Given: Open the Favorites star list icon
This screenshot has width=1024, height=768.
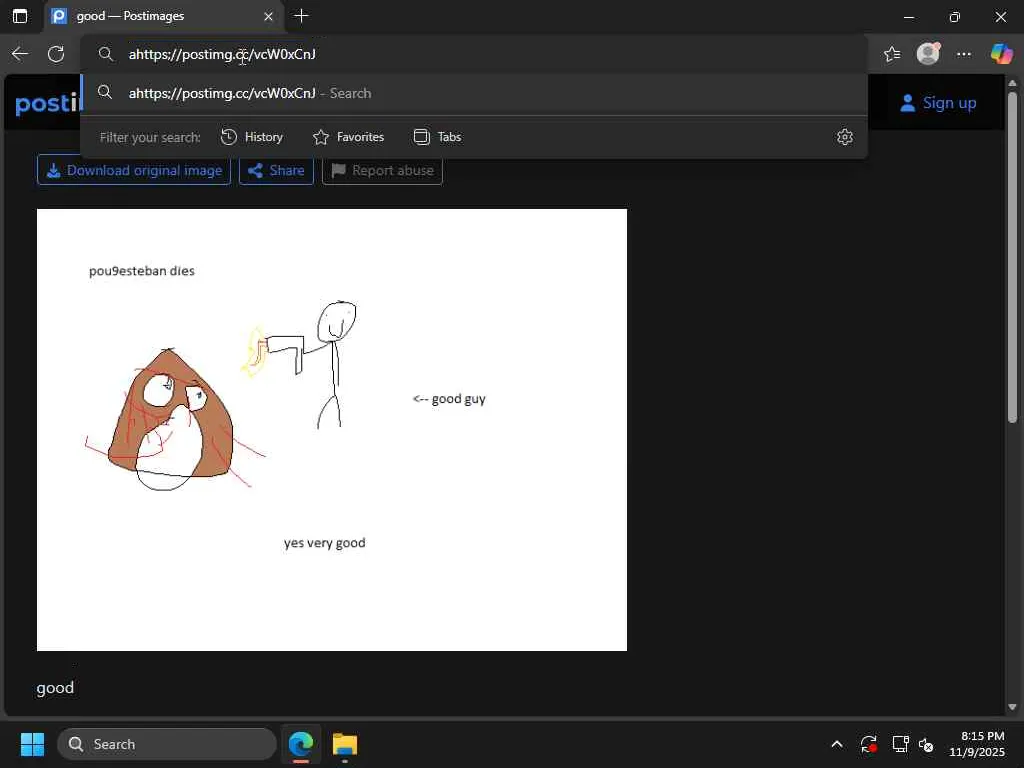Looking at the screenshot, I should 892,54.
